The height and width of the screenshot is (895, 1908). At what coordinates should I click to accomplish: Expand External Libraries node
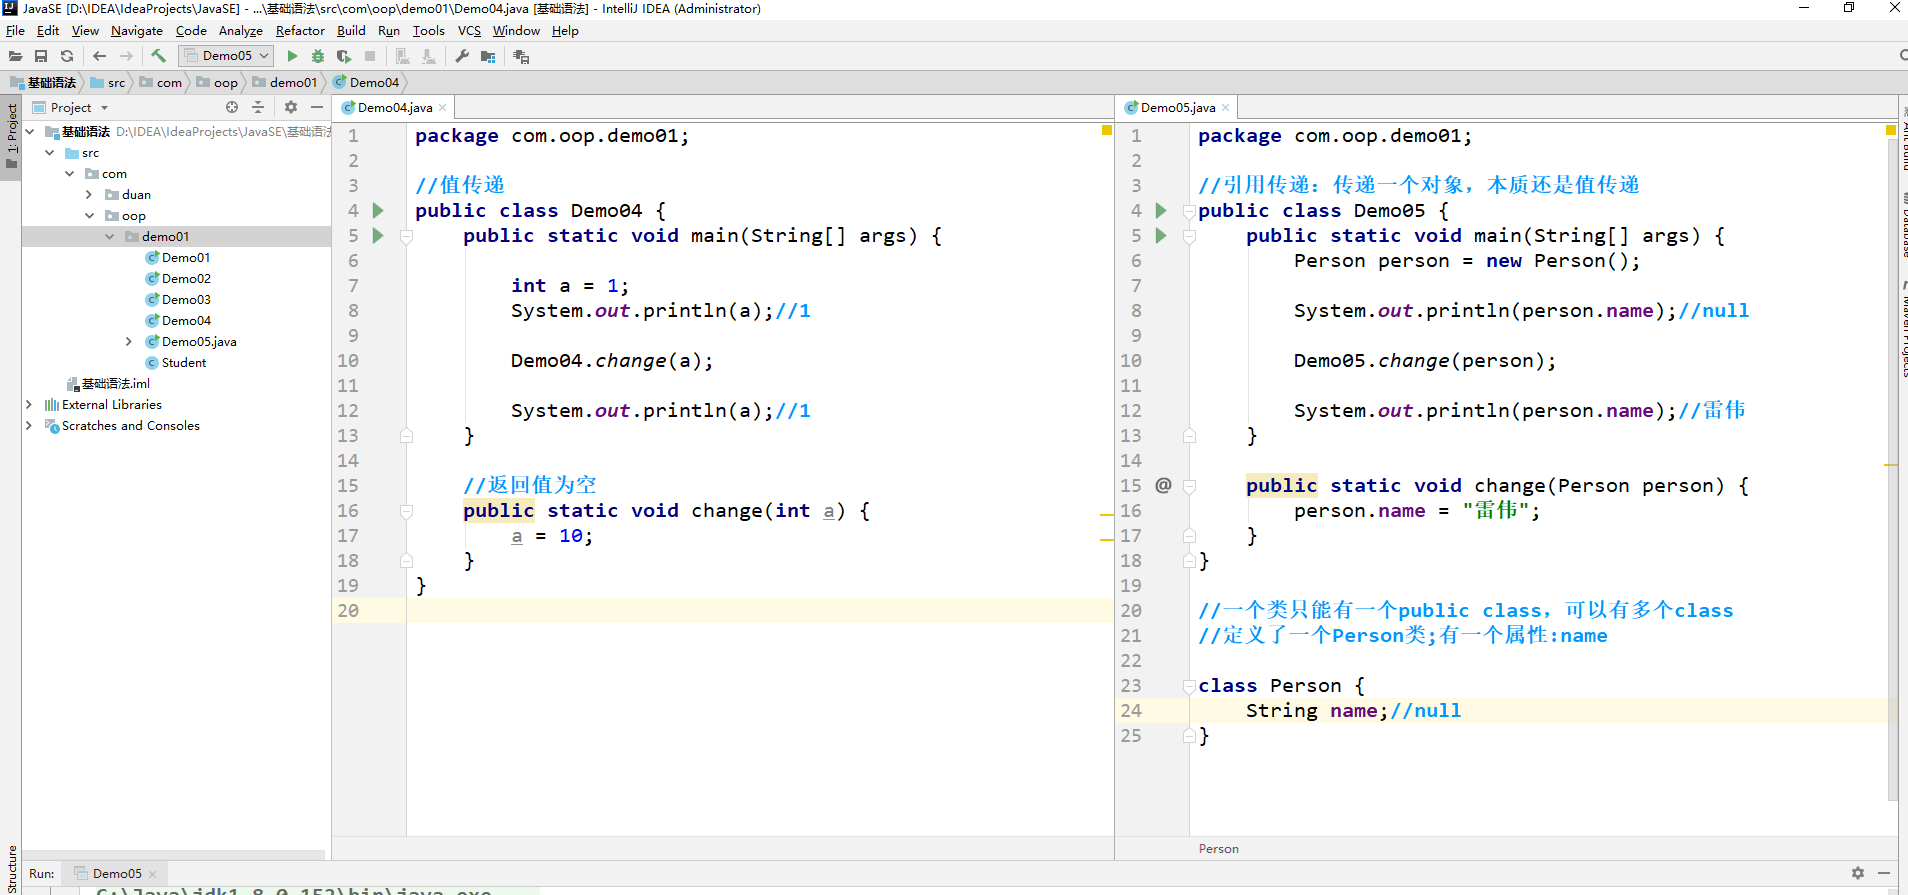point(29,405)
